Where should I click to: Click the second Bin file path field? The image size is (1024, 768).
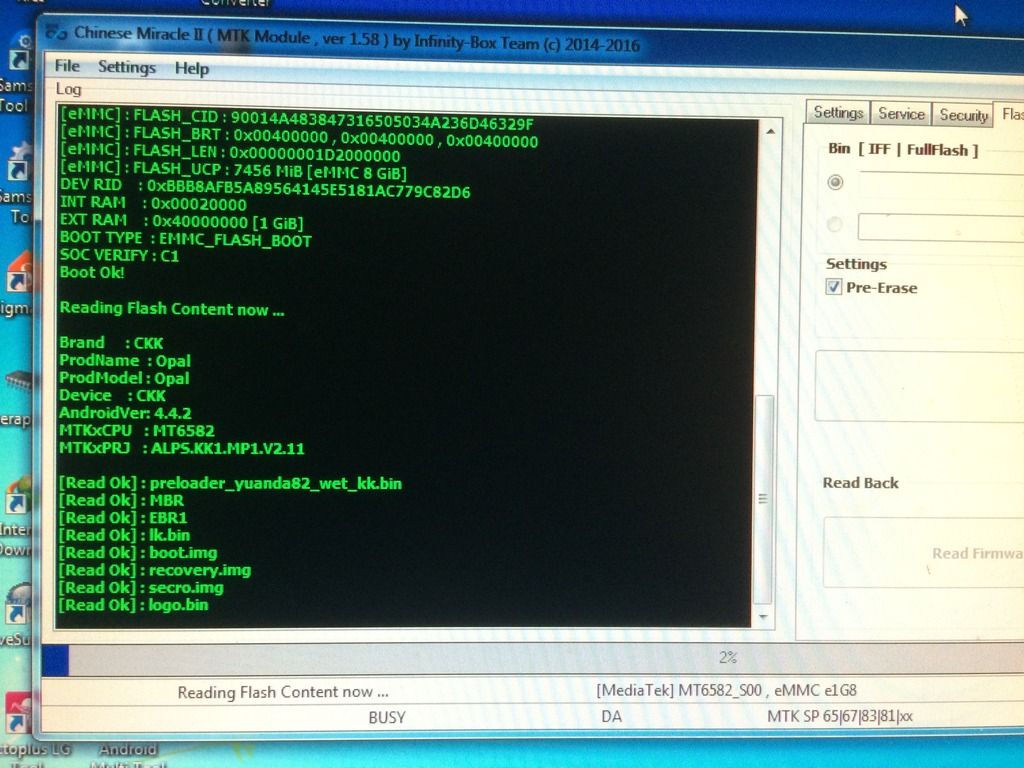point(941,228)
